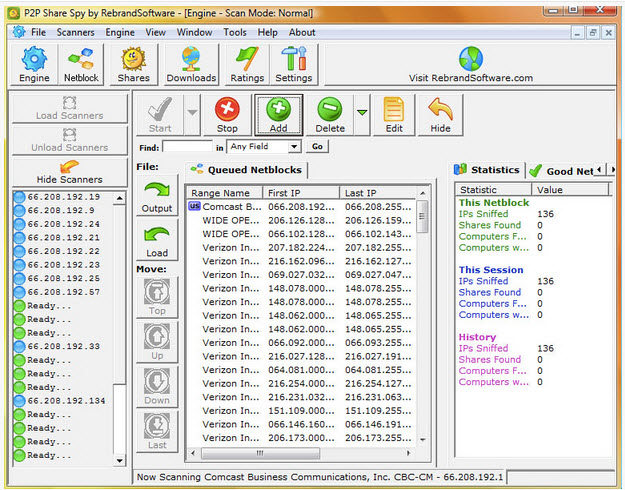
Task: Click the Output file button
Action: pyautogui.click(x=157, y=196)
